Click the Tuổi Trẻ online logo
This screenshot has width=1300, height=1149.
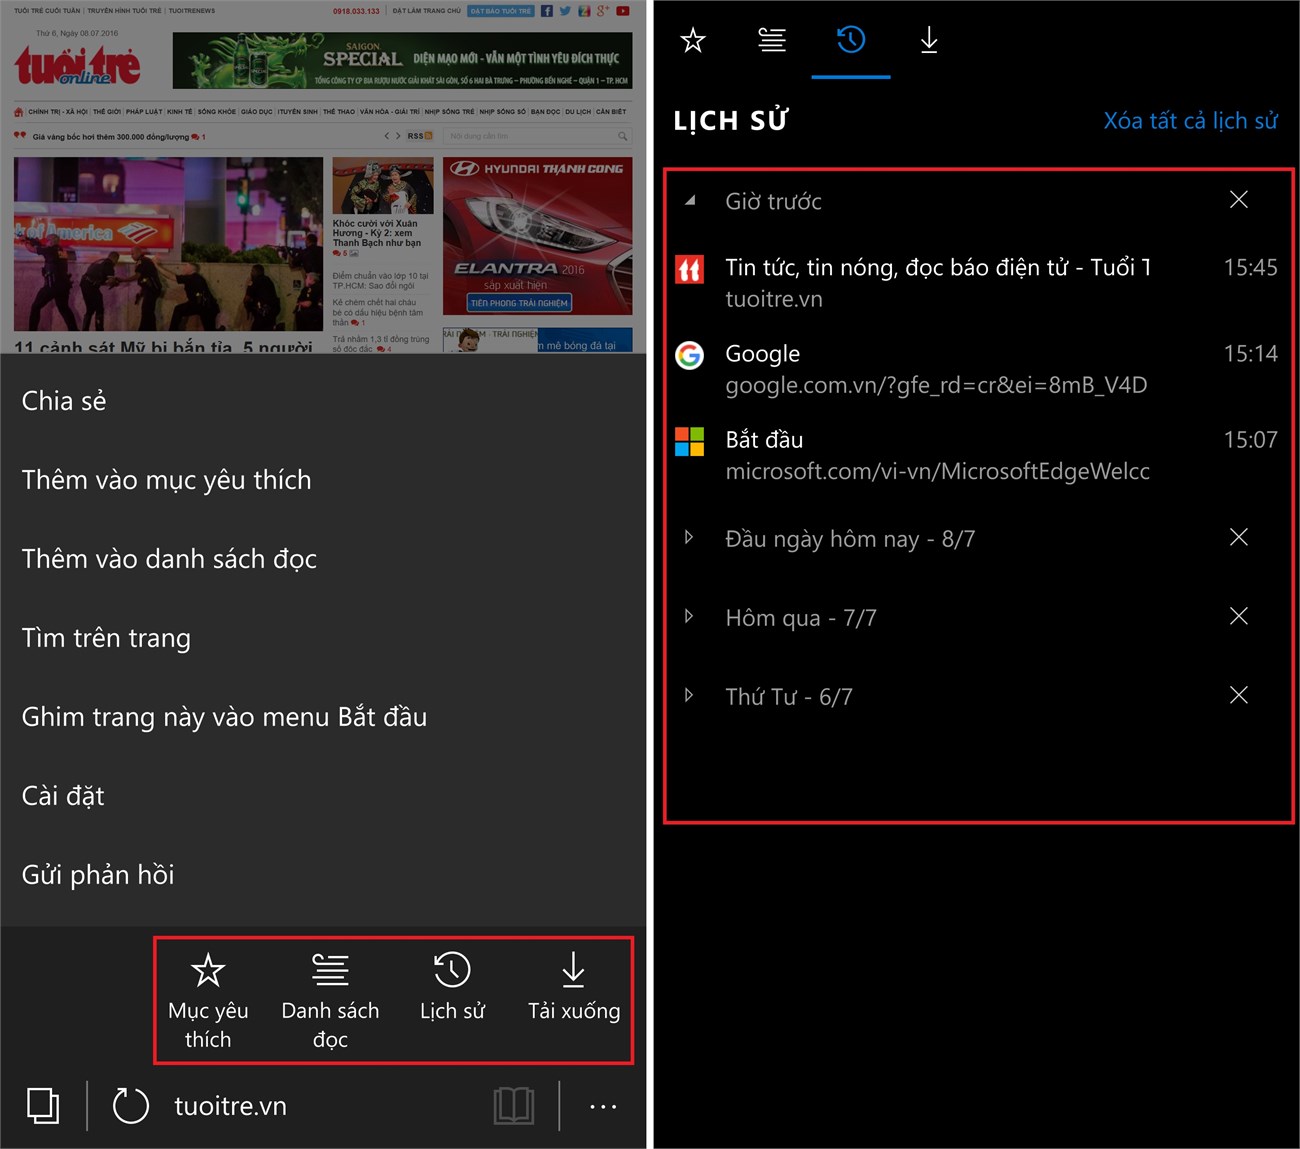77,65
